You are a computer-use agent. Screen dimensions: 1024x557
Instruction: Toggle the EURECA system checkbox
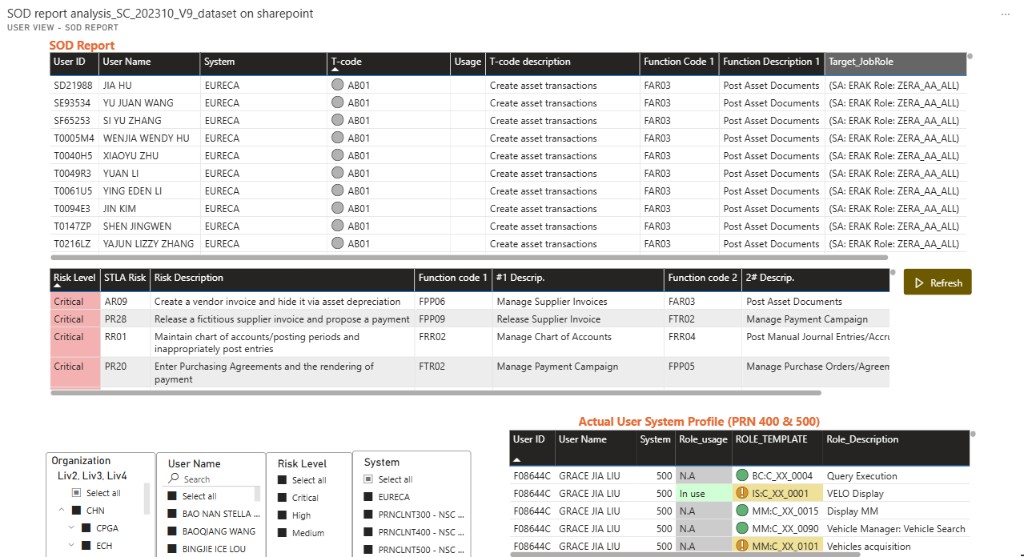pos(368,496)
